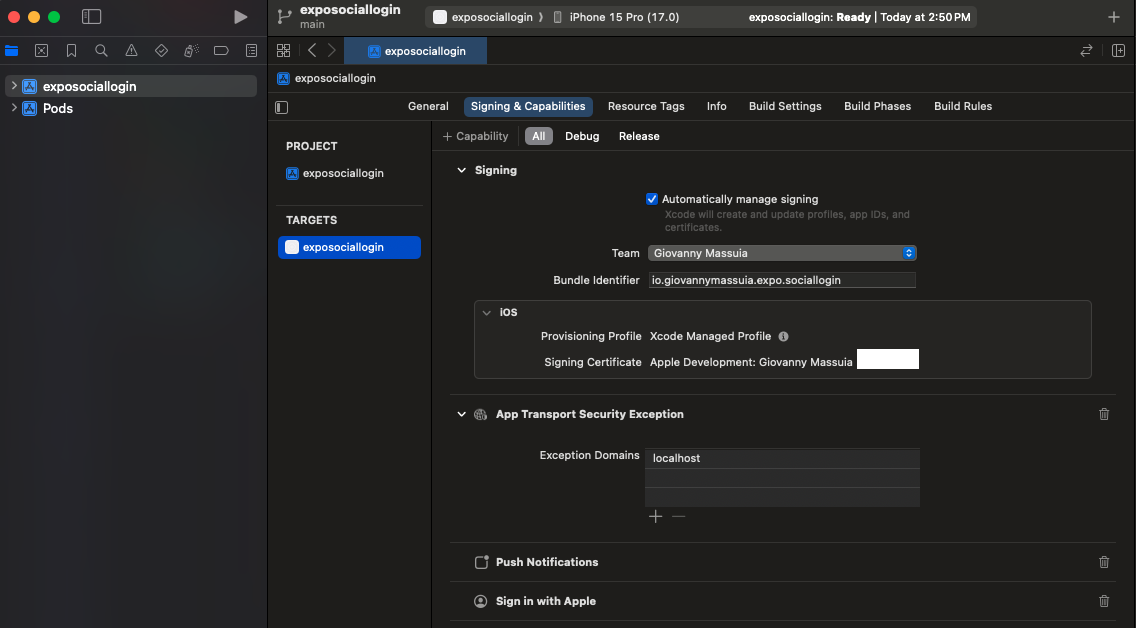Edit the Bundle Identifier field
The height and width of the screenshot is (628, 1136).
pos(782,280)
